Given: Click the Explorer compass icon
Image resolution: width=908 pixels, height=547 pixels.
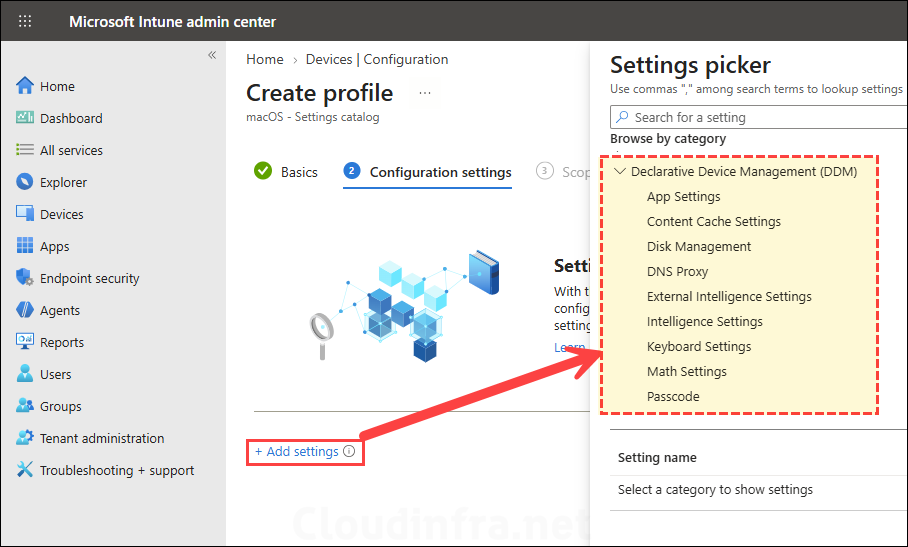Looking at the screenshot, I should (25, 182).
